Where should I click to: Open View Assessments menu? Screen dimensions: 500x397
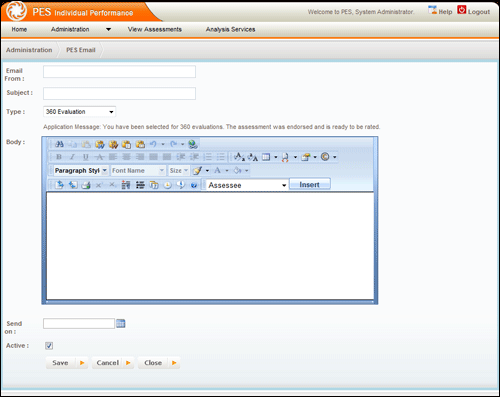point(155,29)
